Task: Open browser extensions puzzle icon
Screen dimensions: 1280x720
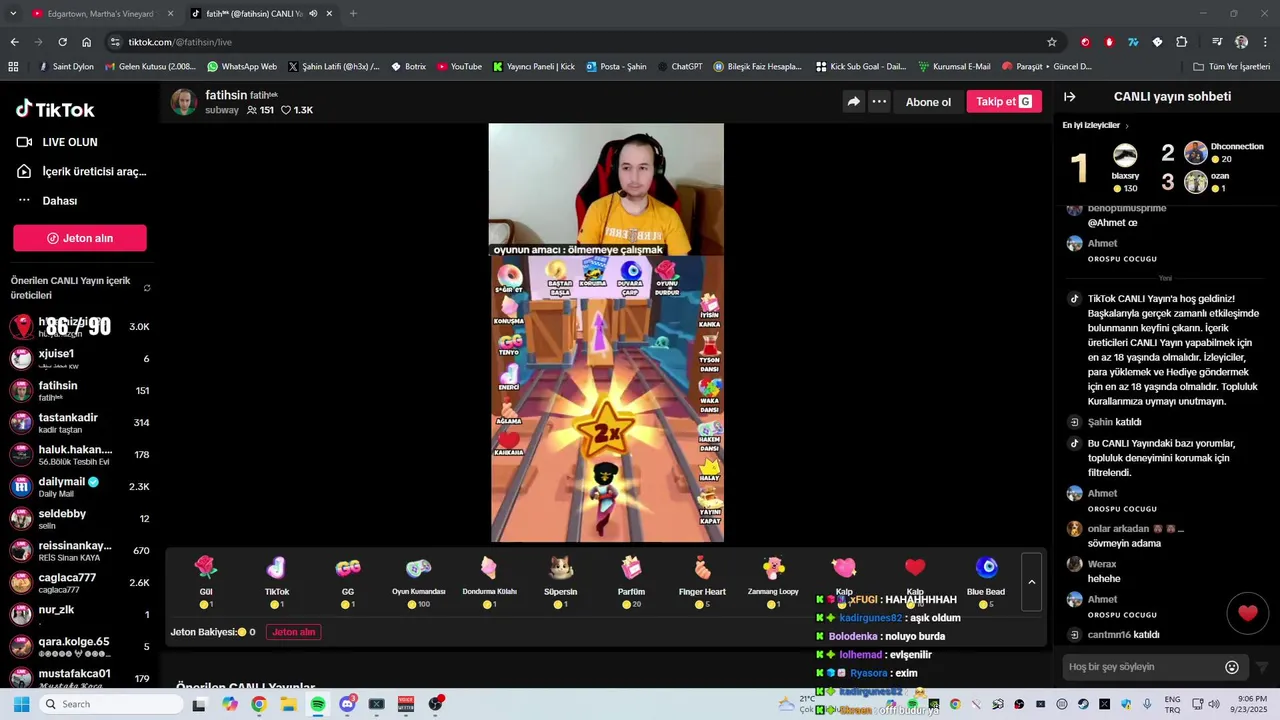Action: pyautogui.click(x=1181, y=42)
